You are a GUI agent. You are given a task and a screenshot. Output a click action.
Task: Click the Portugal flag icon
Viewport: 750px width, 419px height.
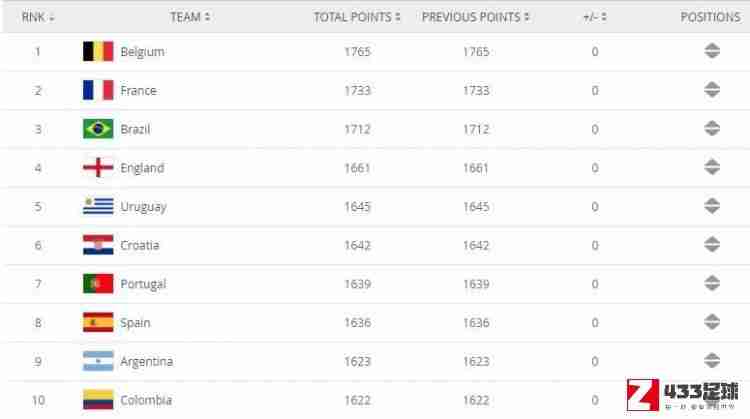98,284
